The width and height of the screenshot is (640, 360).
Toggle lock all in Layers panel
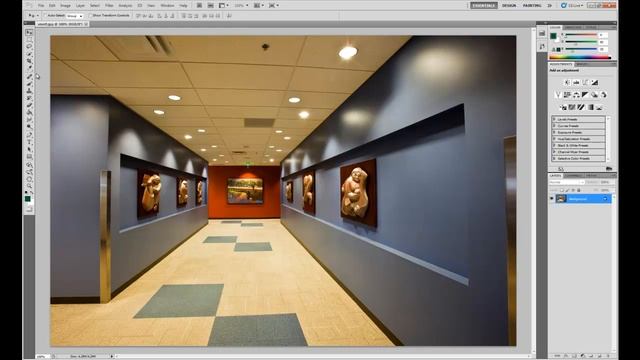[579, 190]
